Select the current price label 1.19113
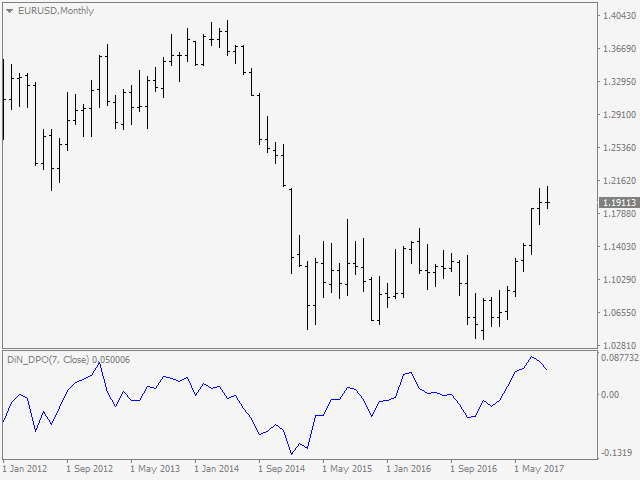Image resolution: width=640 pixels, height=480 pixels. [619, 202]
